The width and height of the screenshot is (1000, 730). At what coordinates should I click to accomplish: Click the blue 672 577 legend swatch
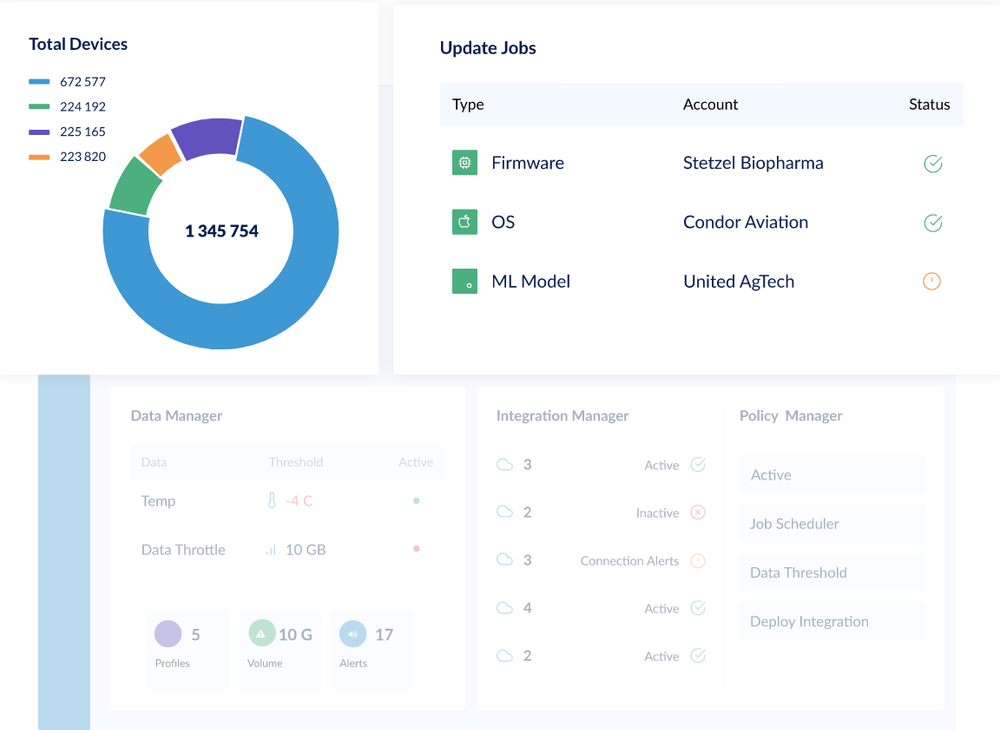coord(40,82)
